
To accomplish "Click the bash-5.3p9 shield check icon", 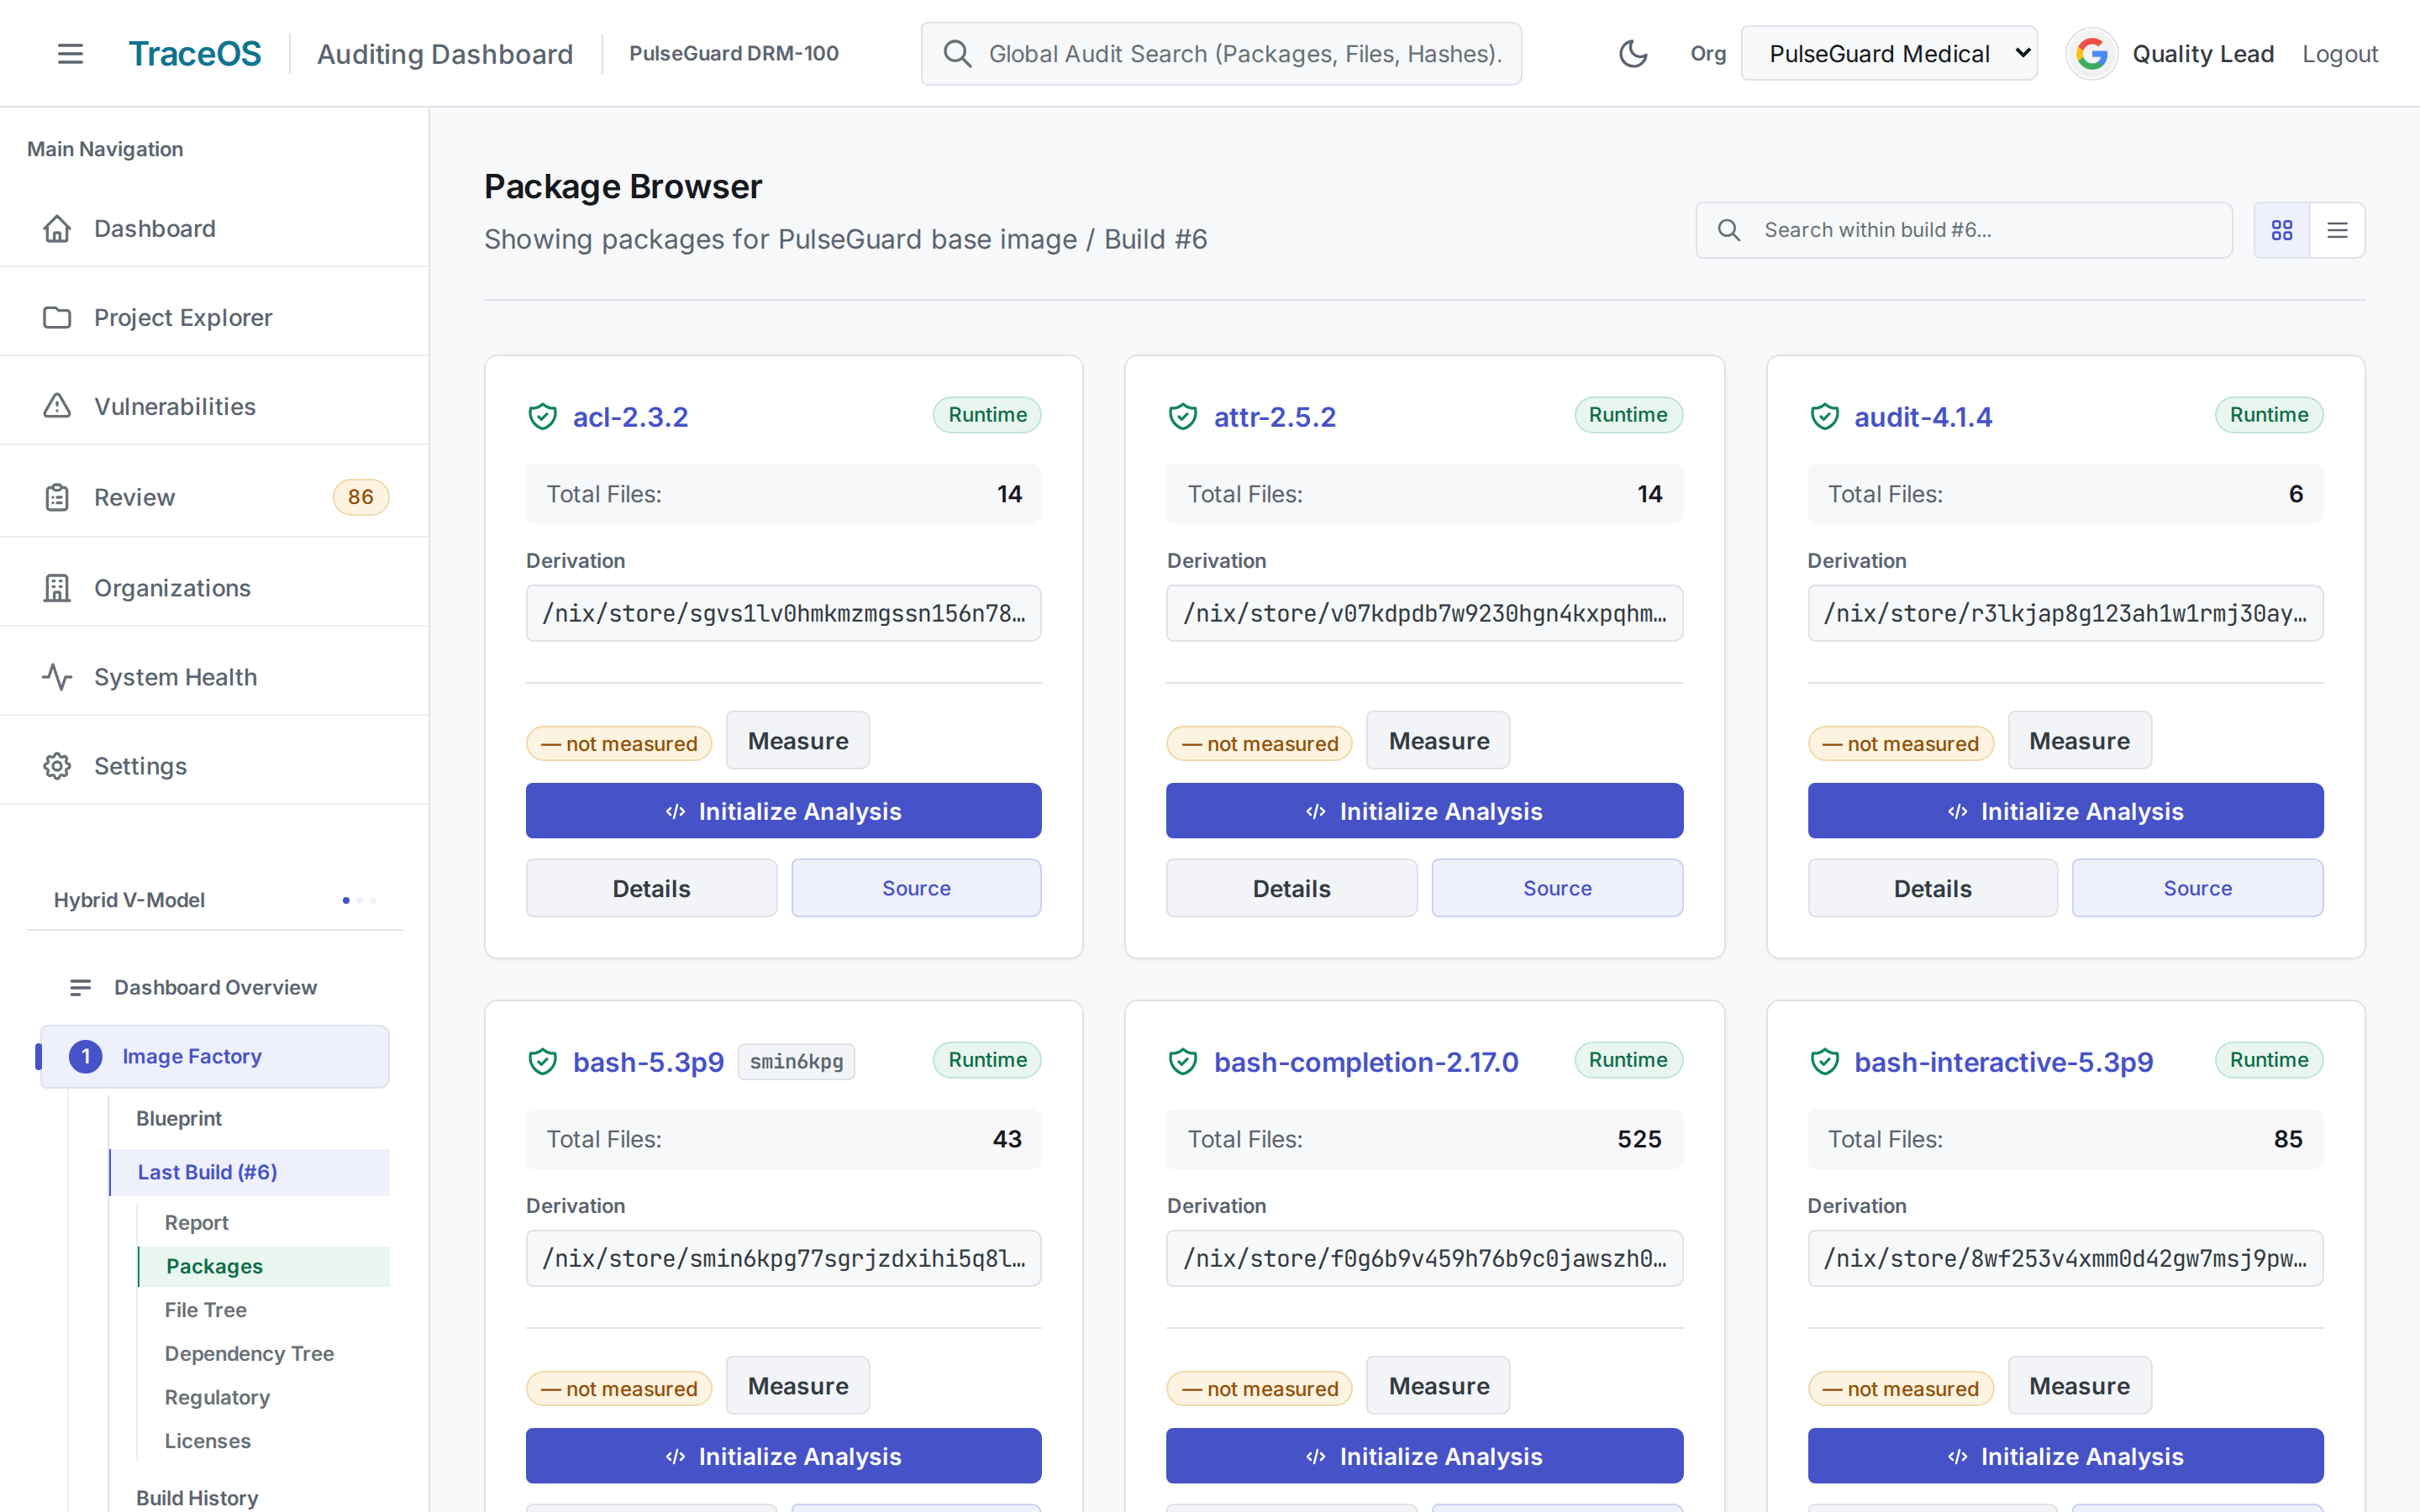I will (542, 1061).
